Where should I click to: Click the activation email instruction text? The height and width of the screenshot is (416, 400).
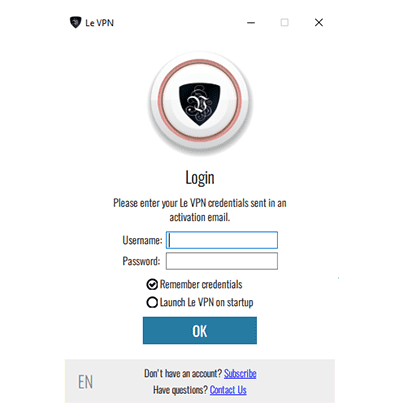200,210
